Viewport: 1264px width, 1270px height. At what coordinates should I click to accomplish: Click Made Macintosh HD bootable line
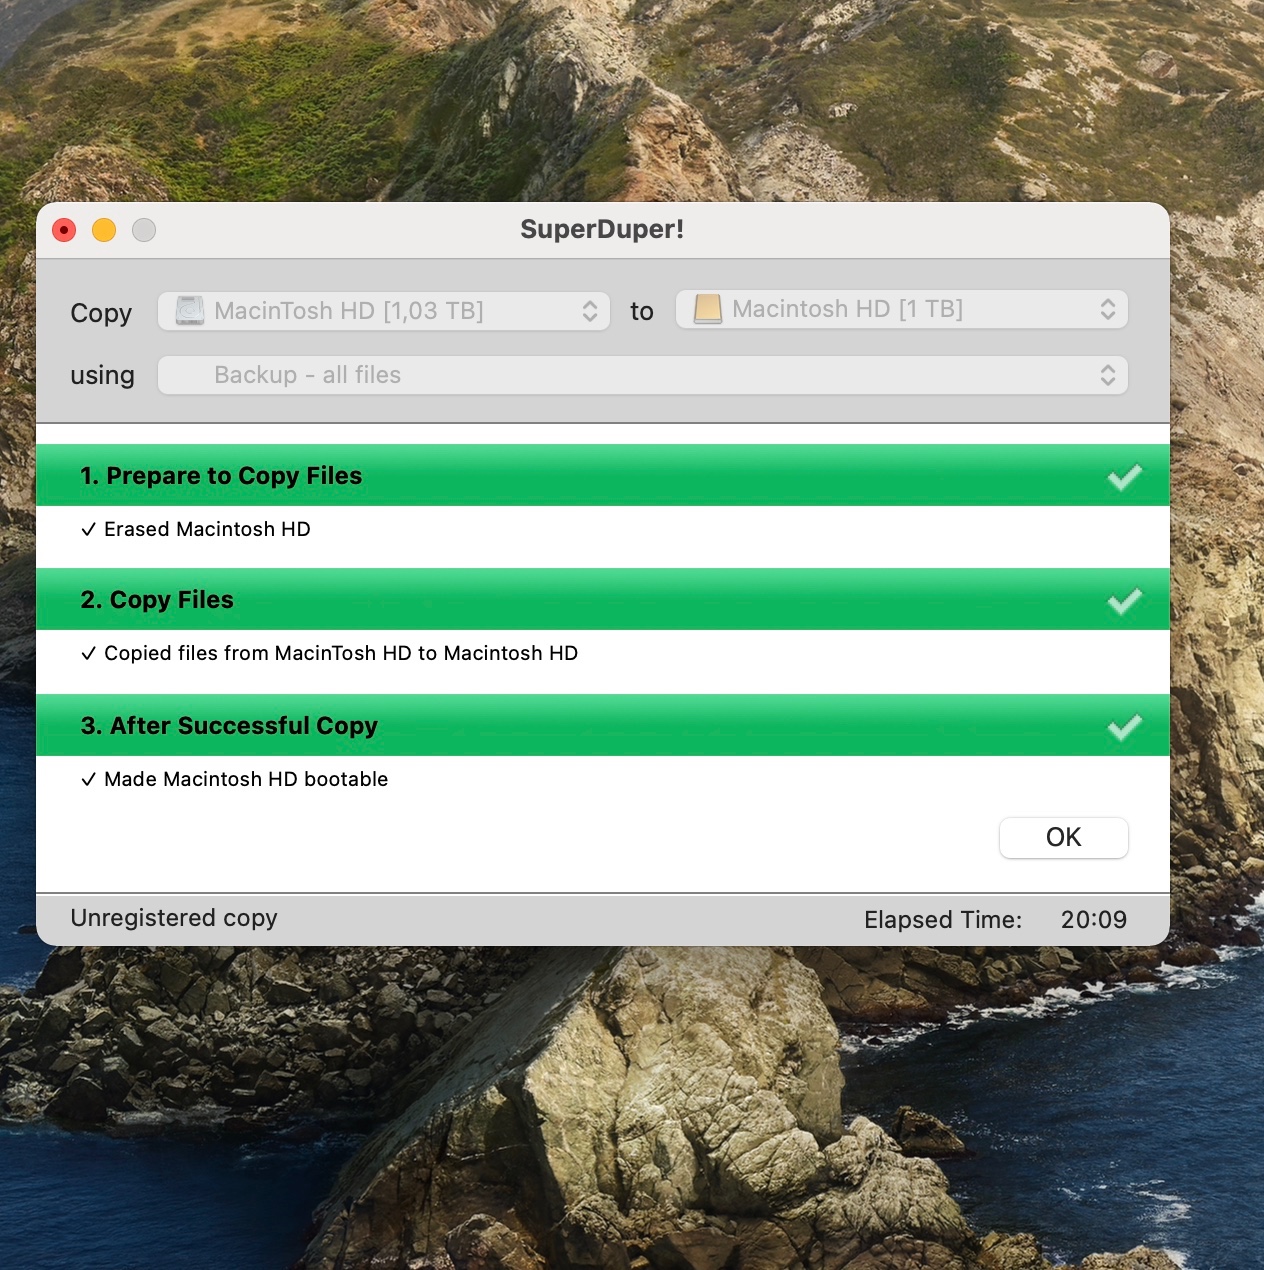tap(246, 779)
